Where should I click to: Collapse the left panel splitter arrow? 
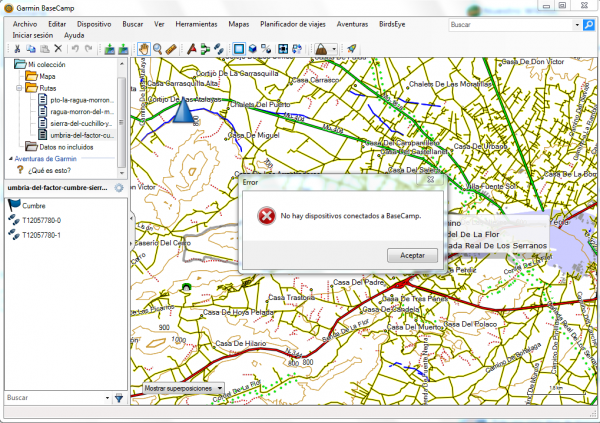pos(132,219)
